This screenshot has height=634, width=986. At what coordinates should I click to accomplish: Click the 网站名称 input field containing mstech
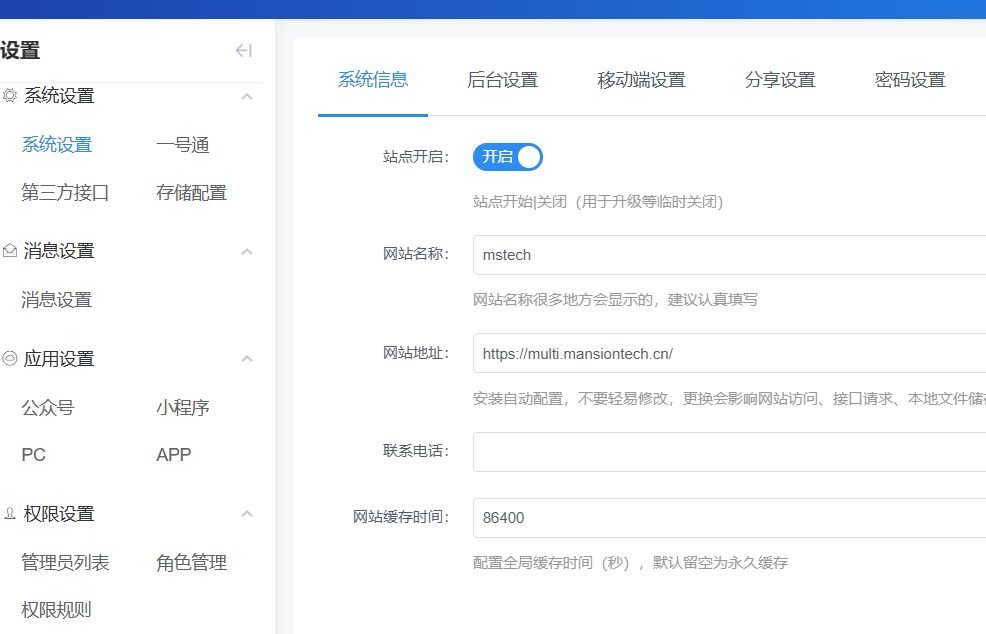click(x=729, y=255)
